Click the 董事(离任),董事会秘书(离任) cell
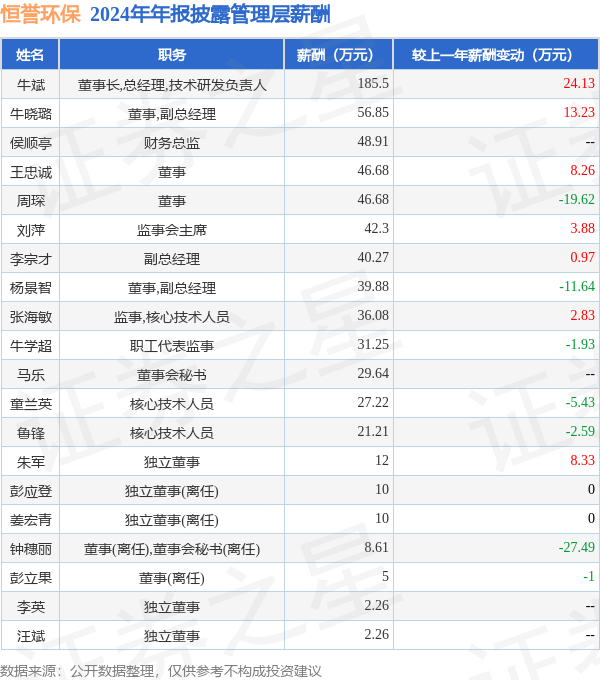This screenshot has height=680, width=600. coord(172,549)
